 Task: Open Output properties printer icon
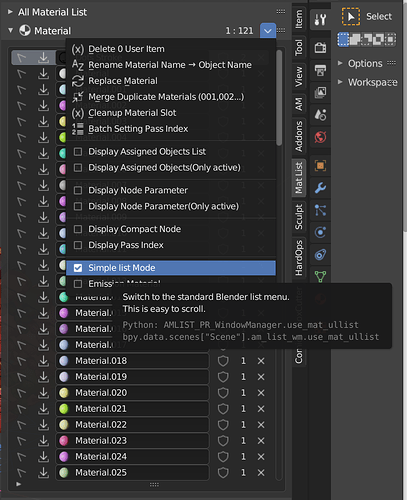pos(320,70)
